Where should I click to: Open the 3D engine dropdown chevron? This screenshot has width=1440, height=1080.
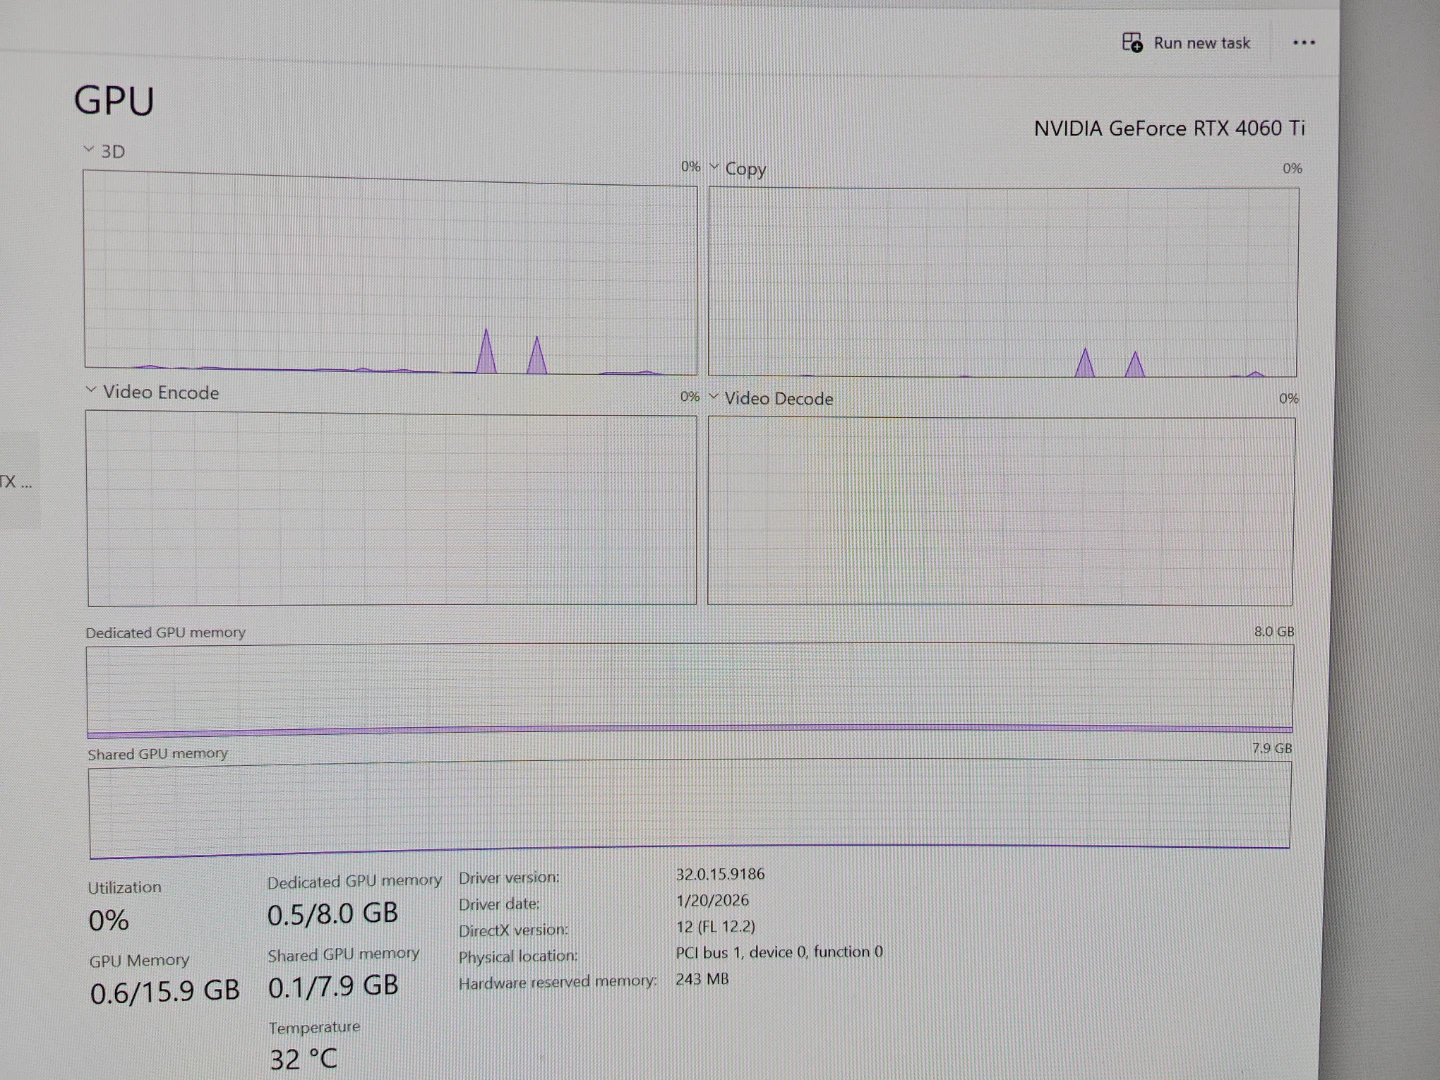(x=89, y=150)
